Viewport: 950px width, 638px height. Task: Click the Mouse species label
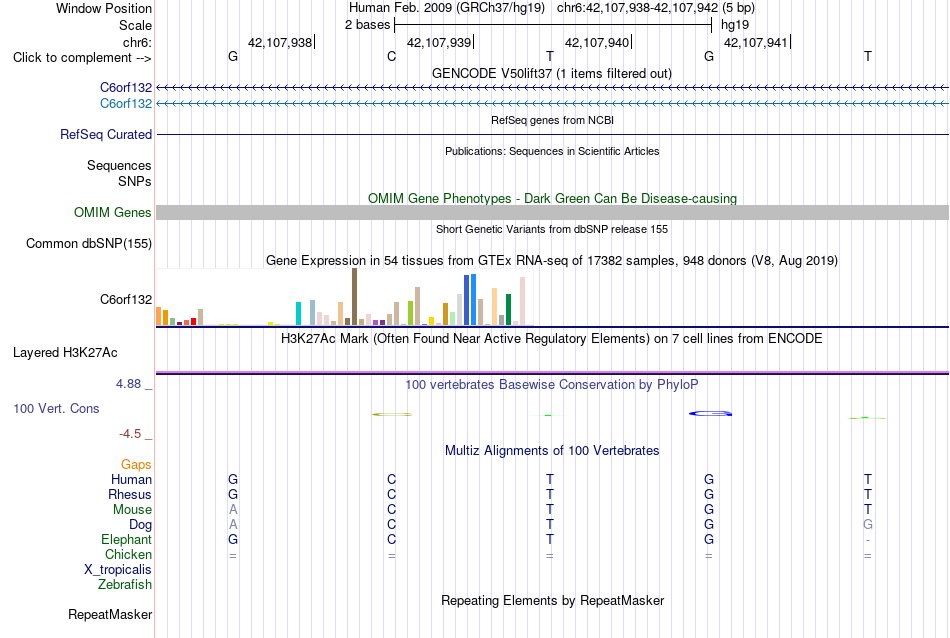[x=133, y=510]
